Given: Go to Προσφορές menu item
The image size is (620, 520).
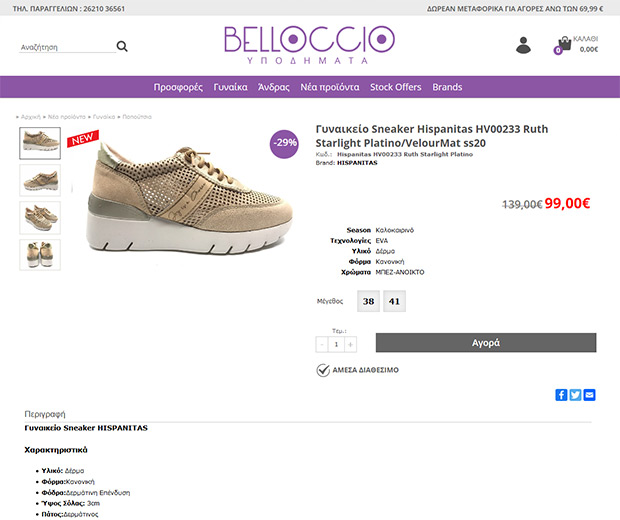Looking at the screenshot, I should click(179, 87).
